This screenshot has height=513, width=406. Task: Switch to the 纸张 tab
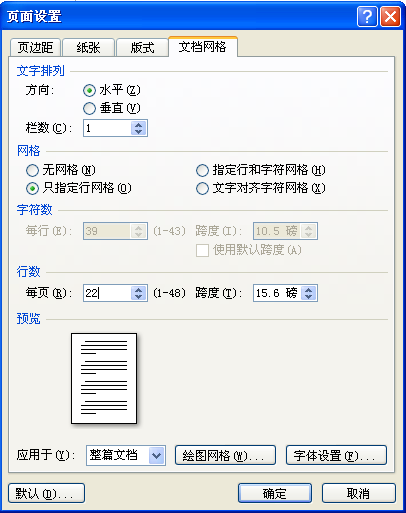coord(88,47)
